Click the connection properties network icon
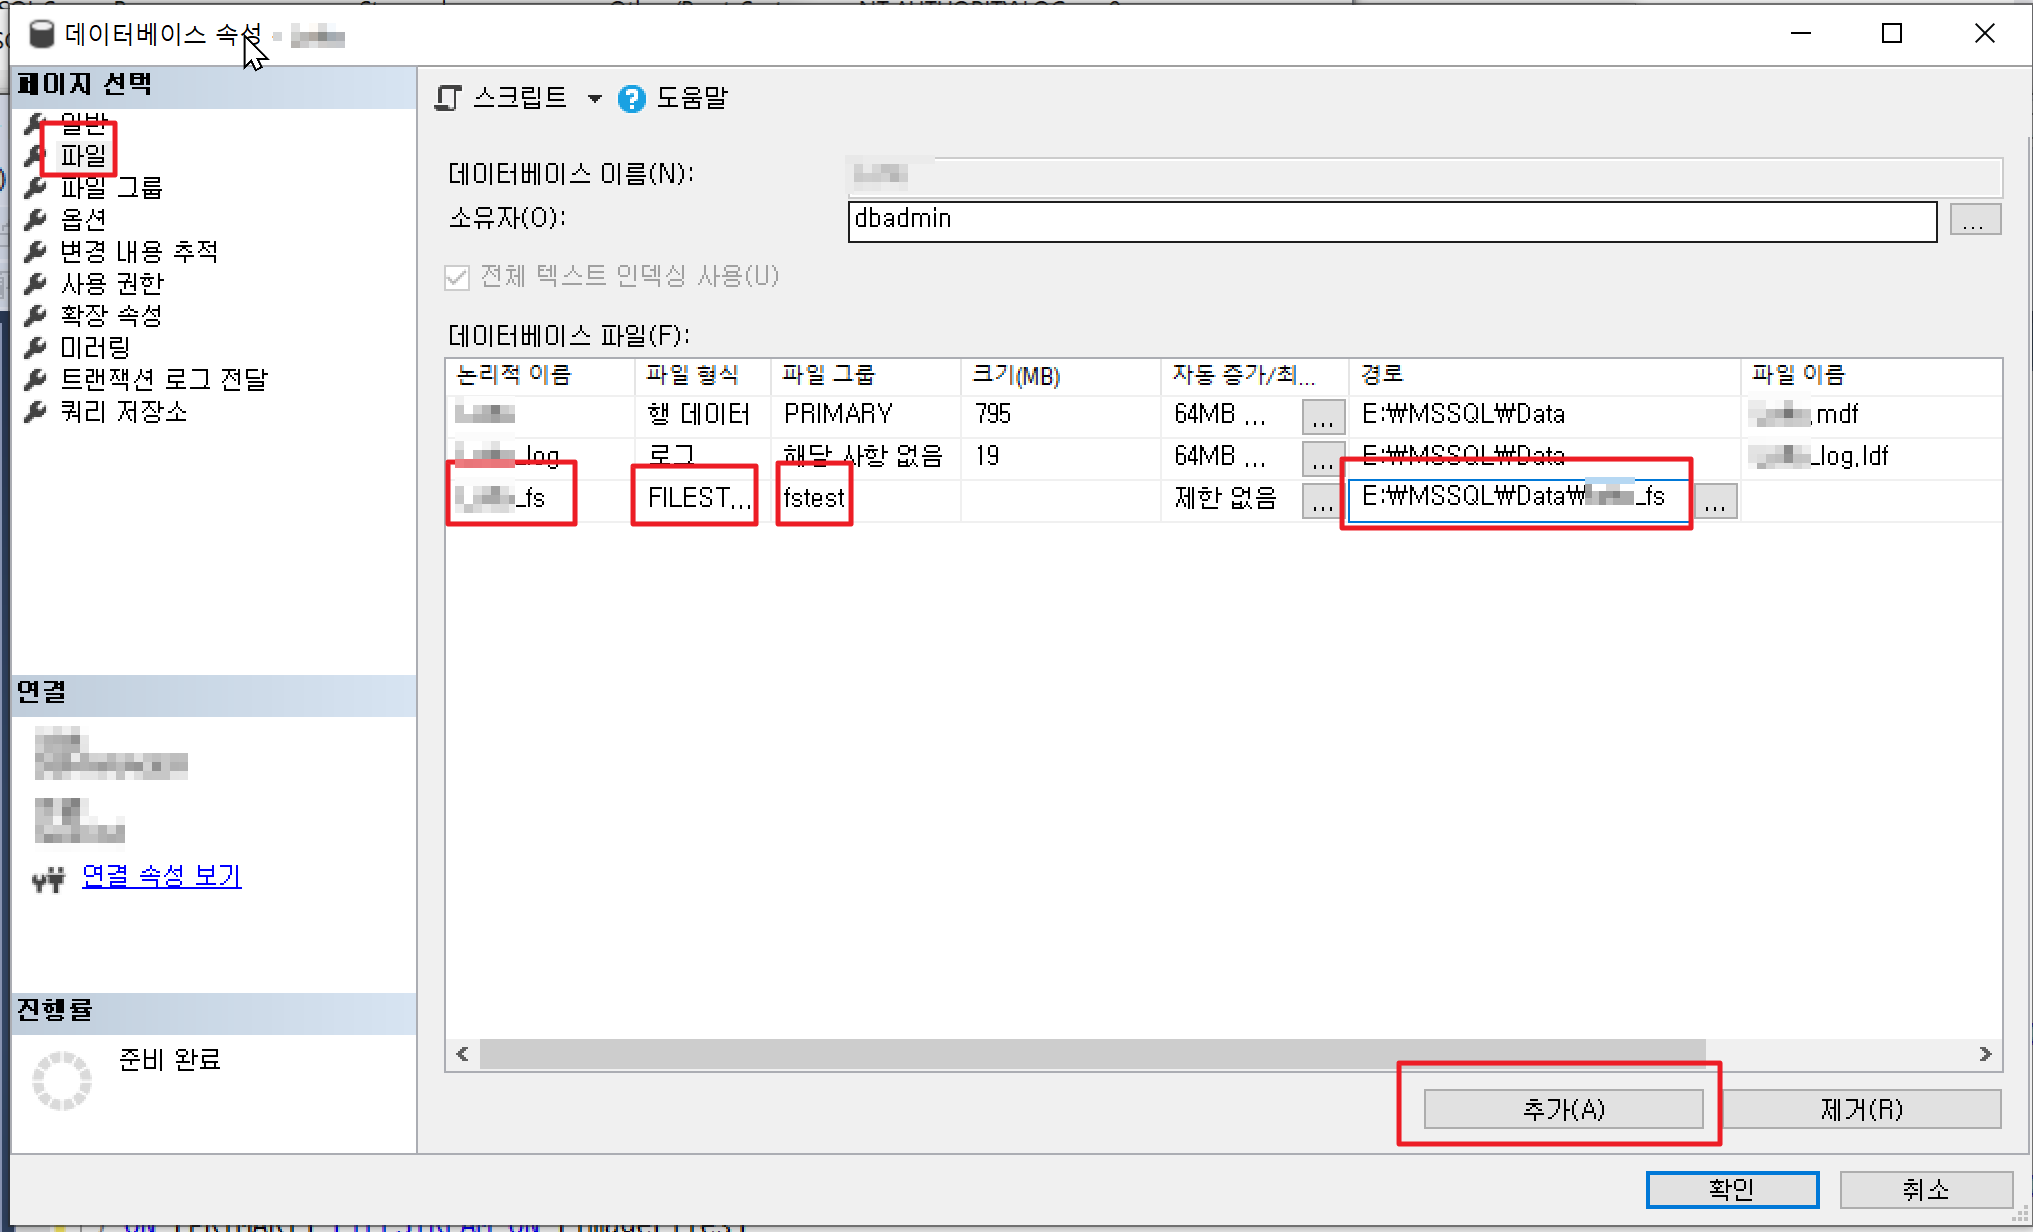Screen dimensions: 2033x1232 pyautogui.click(x=48, y=878)
